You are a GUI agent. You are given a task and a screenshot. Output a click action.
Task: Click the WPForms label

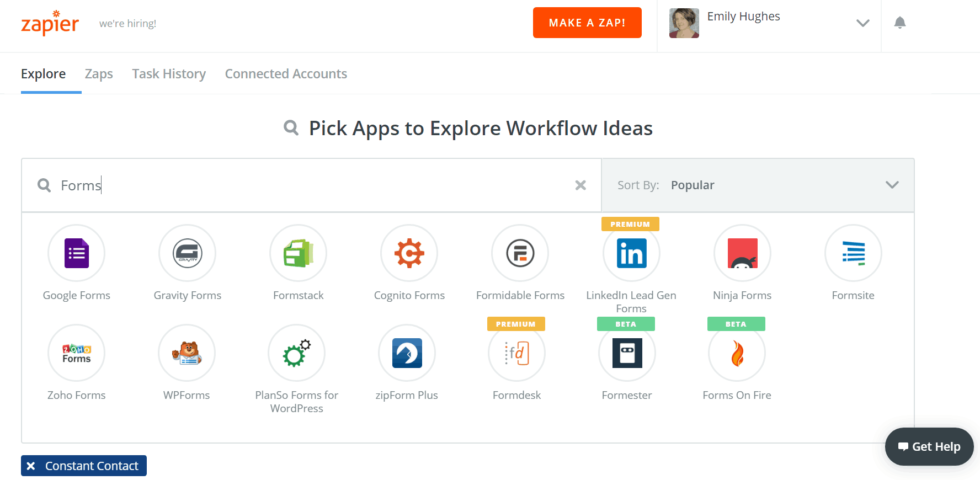click(186, 395)
